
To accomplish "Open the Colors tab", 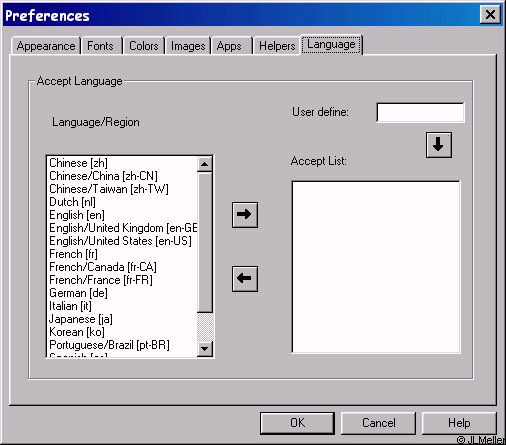I will click(x=144, y=46).
